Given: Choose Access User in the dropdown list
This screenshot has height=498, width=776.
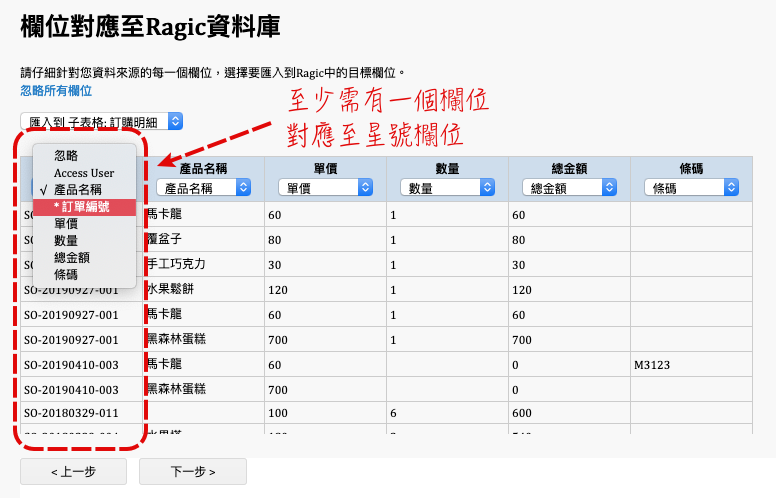Looking at the screenshot, I should (x=84, y=173).
